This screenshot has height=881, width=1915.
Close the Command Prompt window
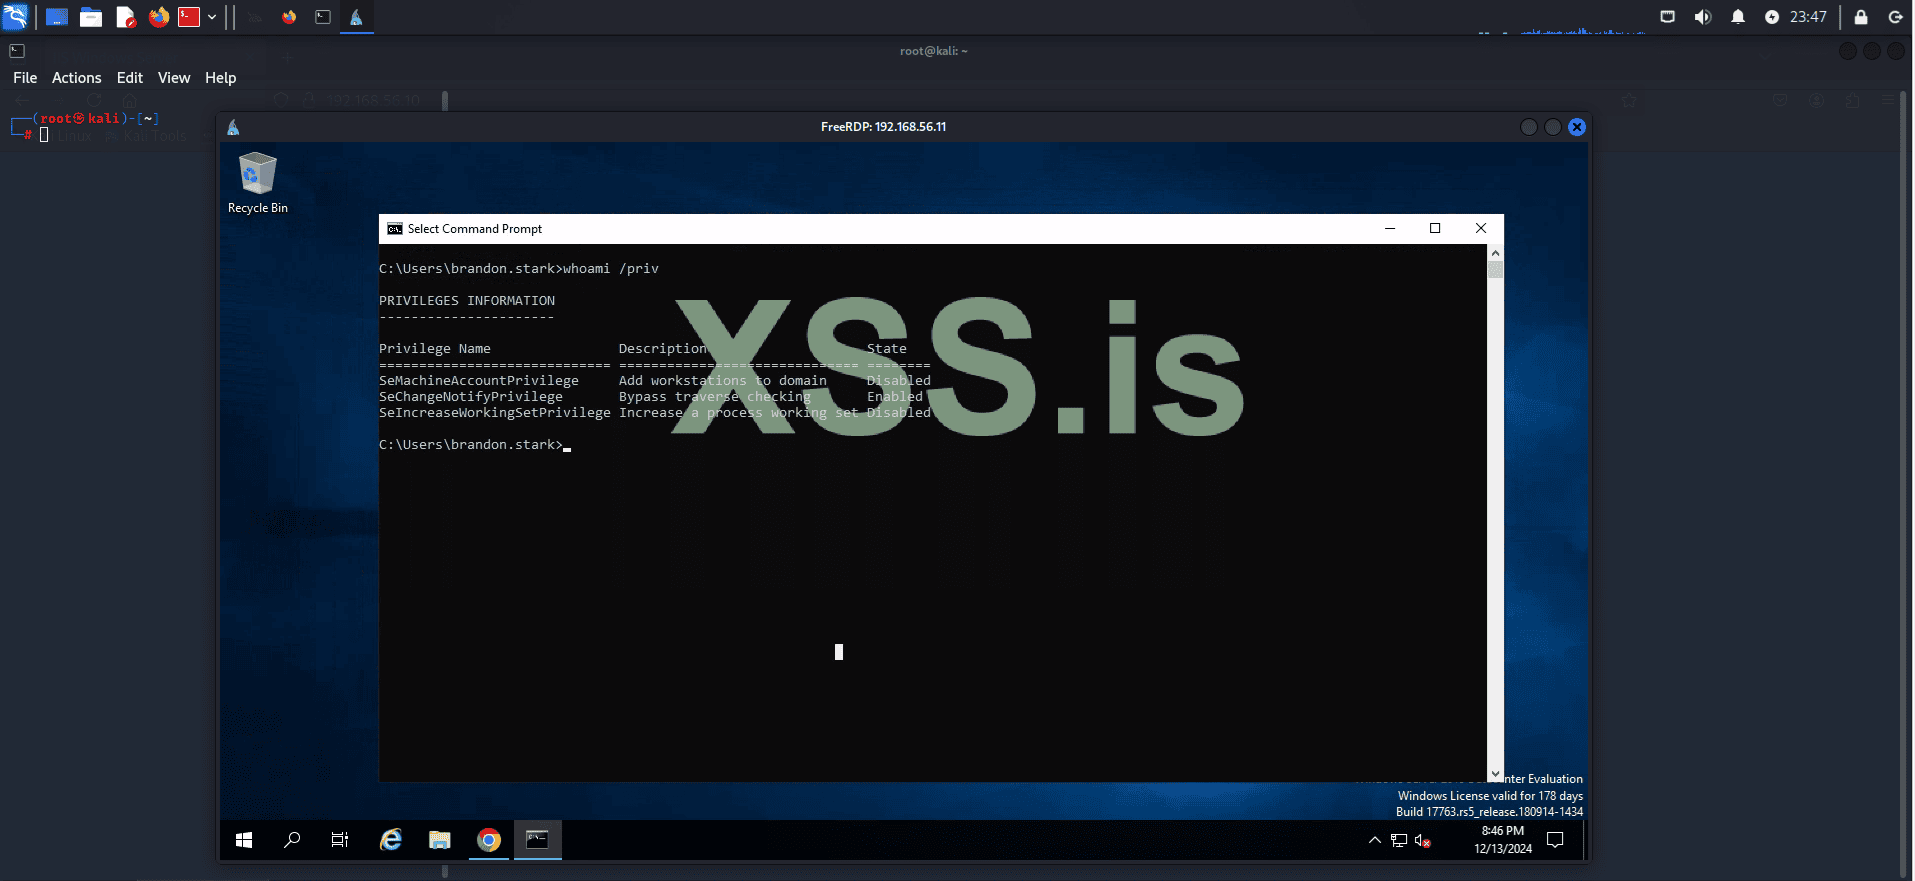[x=1481, y=229]
